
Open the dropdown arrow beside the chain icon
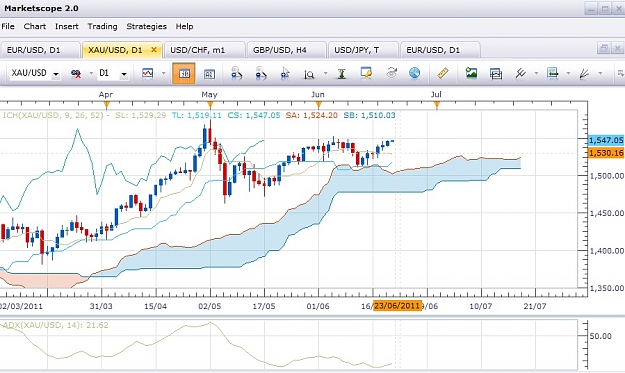91,73
